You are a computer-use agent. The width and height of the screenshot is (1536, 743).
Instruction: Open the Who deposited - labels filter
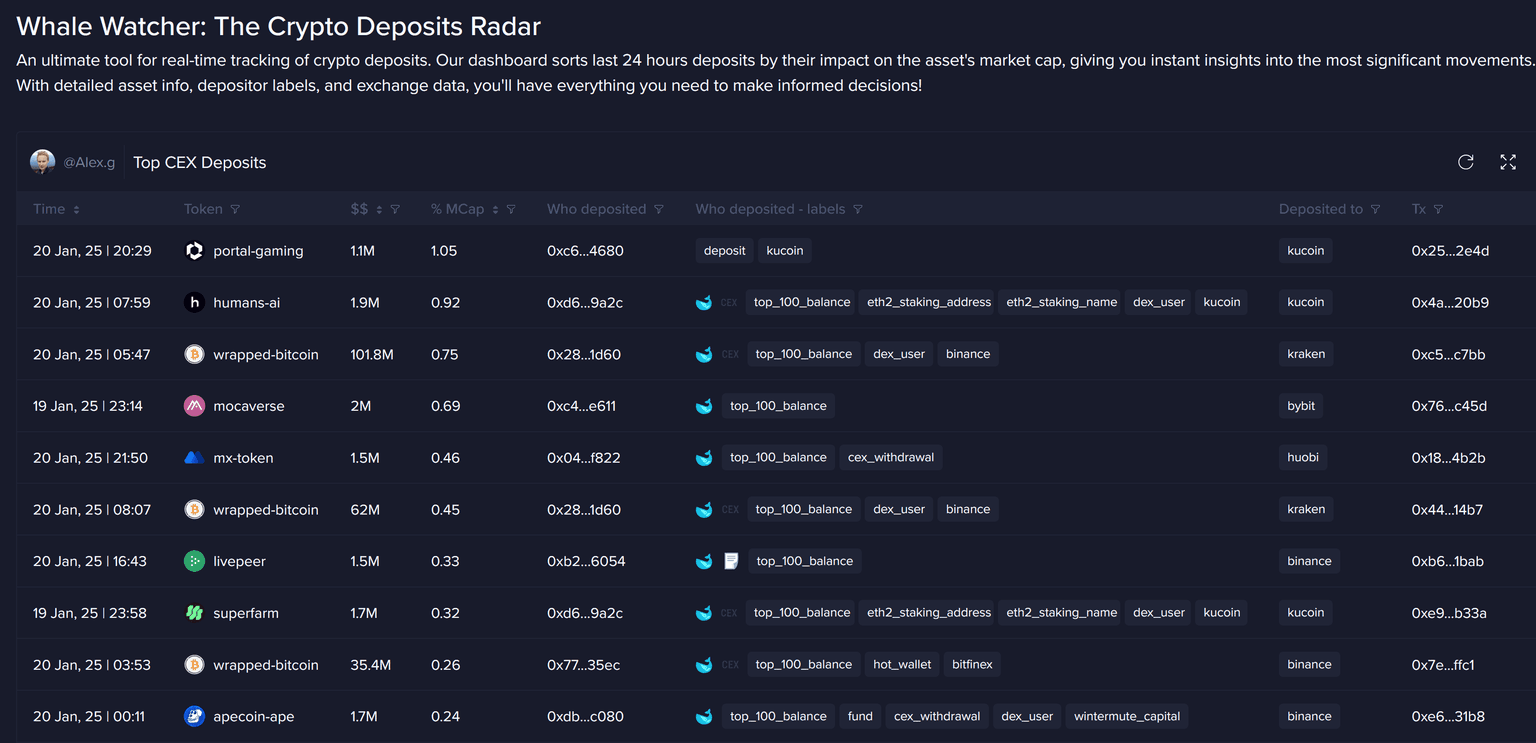858,210
